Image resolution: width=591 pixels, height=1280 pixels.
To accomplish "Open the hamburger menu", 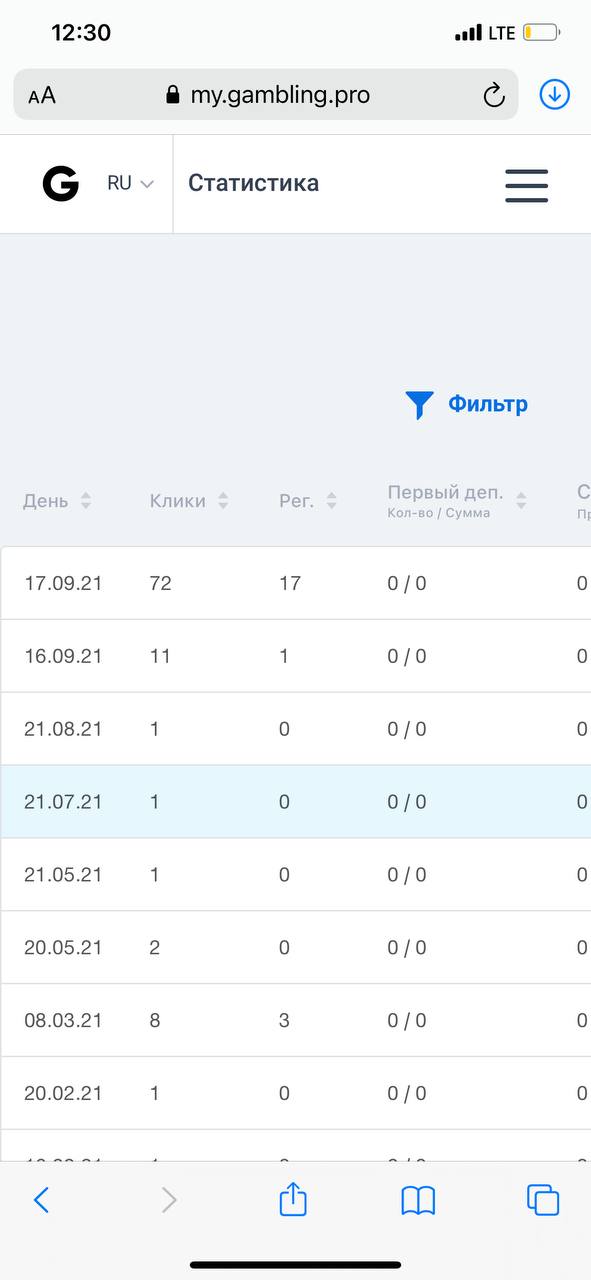I will point(527,185).
